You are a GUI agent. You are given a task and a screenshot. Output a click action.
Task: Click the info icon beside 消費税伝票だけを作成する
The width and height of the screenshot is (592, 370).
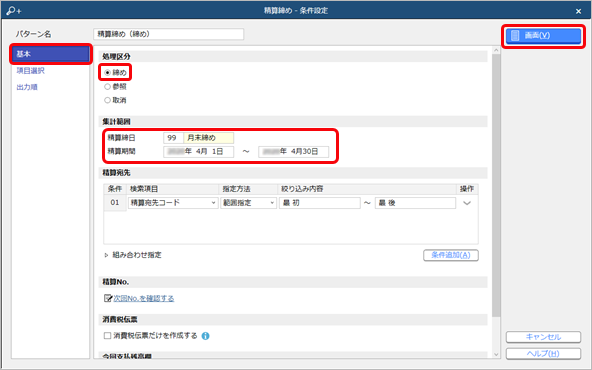coord(205,336)
